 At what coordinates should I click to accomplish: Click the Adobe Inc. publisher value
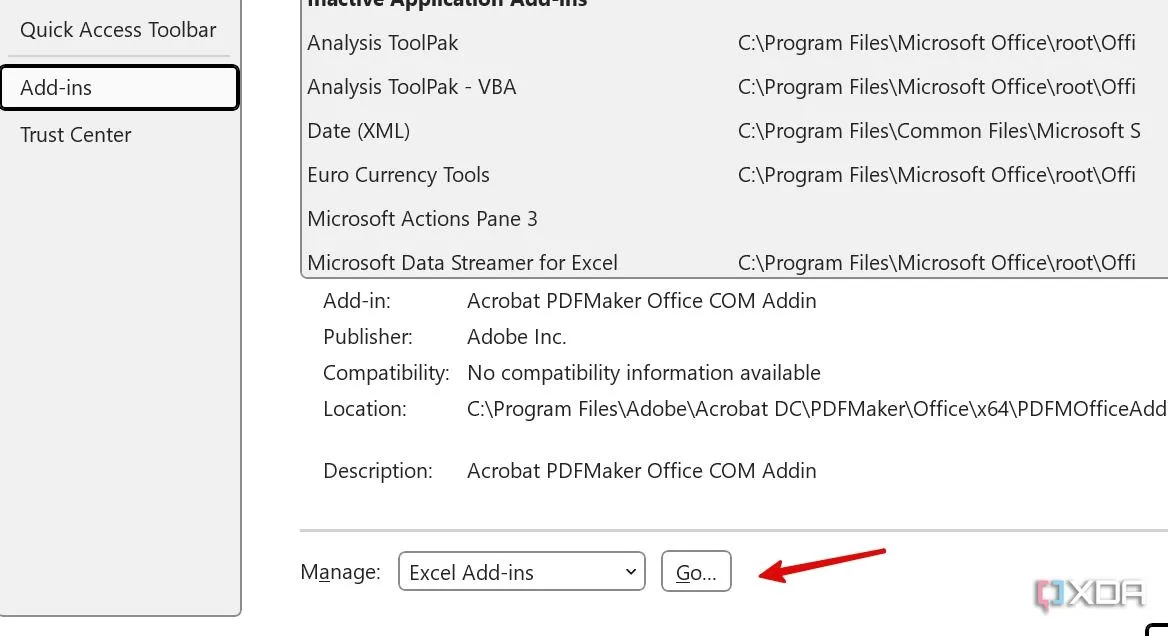click(x=516, y=337)
